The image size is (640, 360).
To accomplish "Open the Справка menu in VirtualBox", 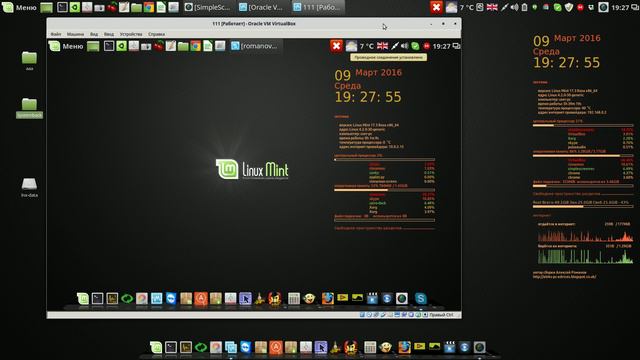I will pos(156,34).
